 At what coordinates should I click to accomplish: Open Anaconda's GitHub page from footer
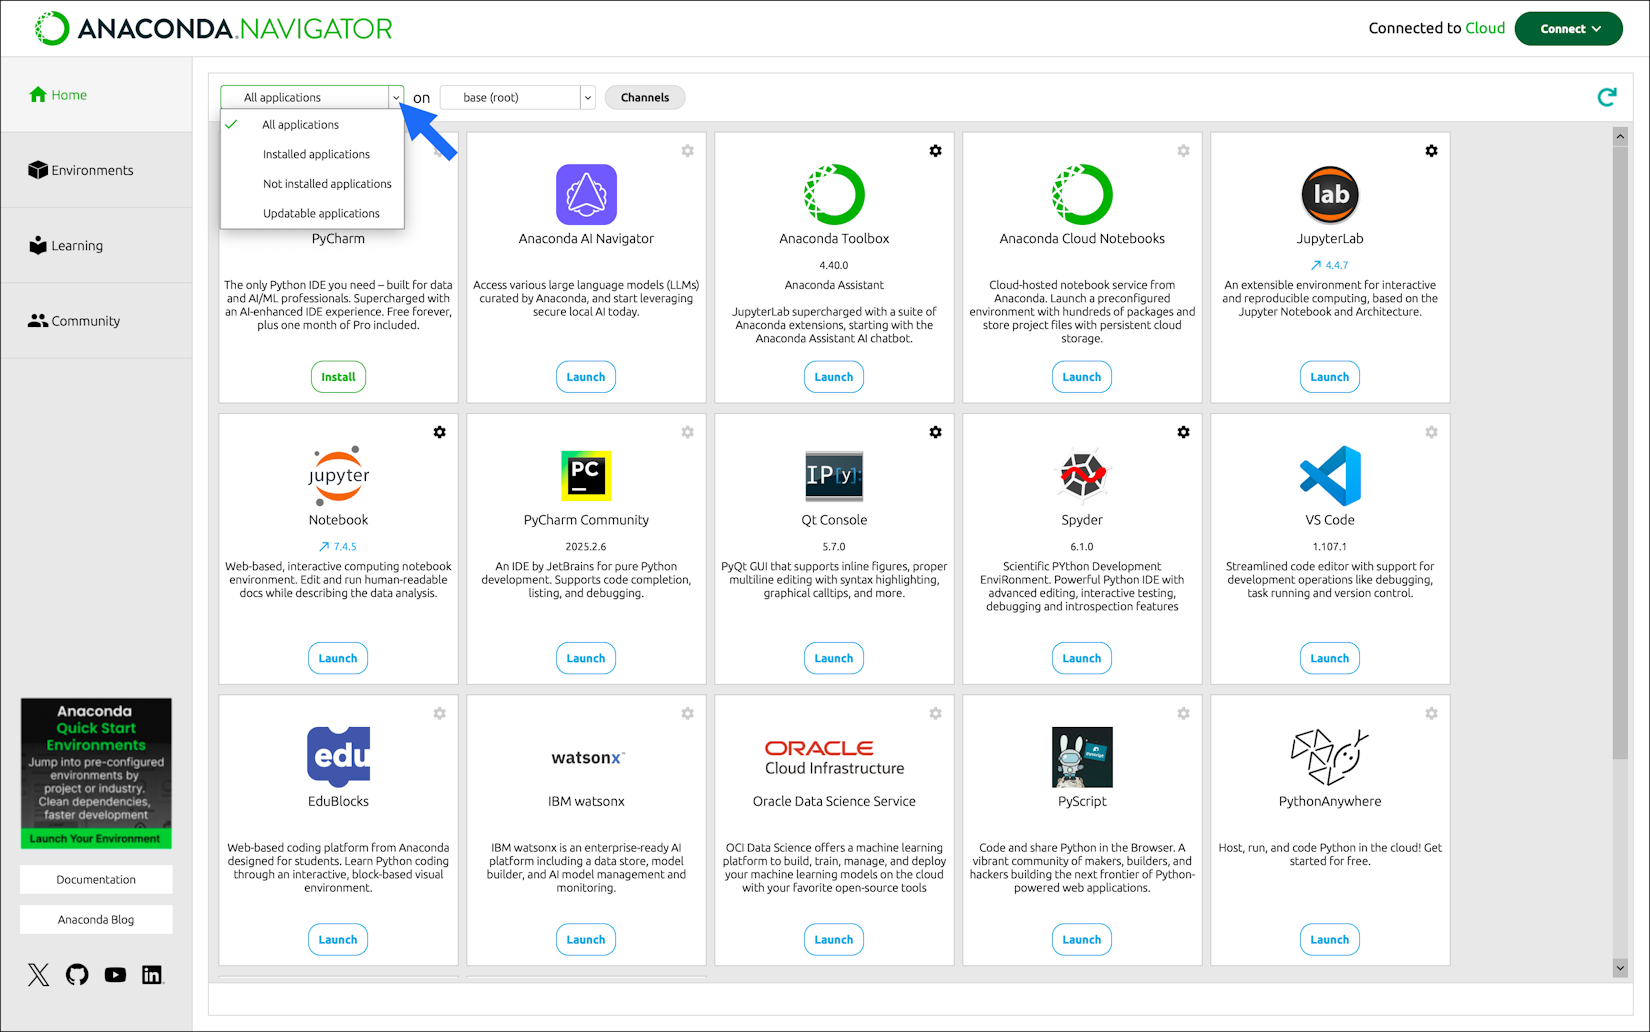click(77, 975)
